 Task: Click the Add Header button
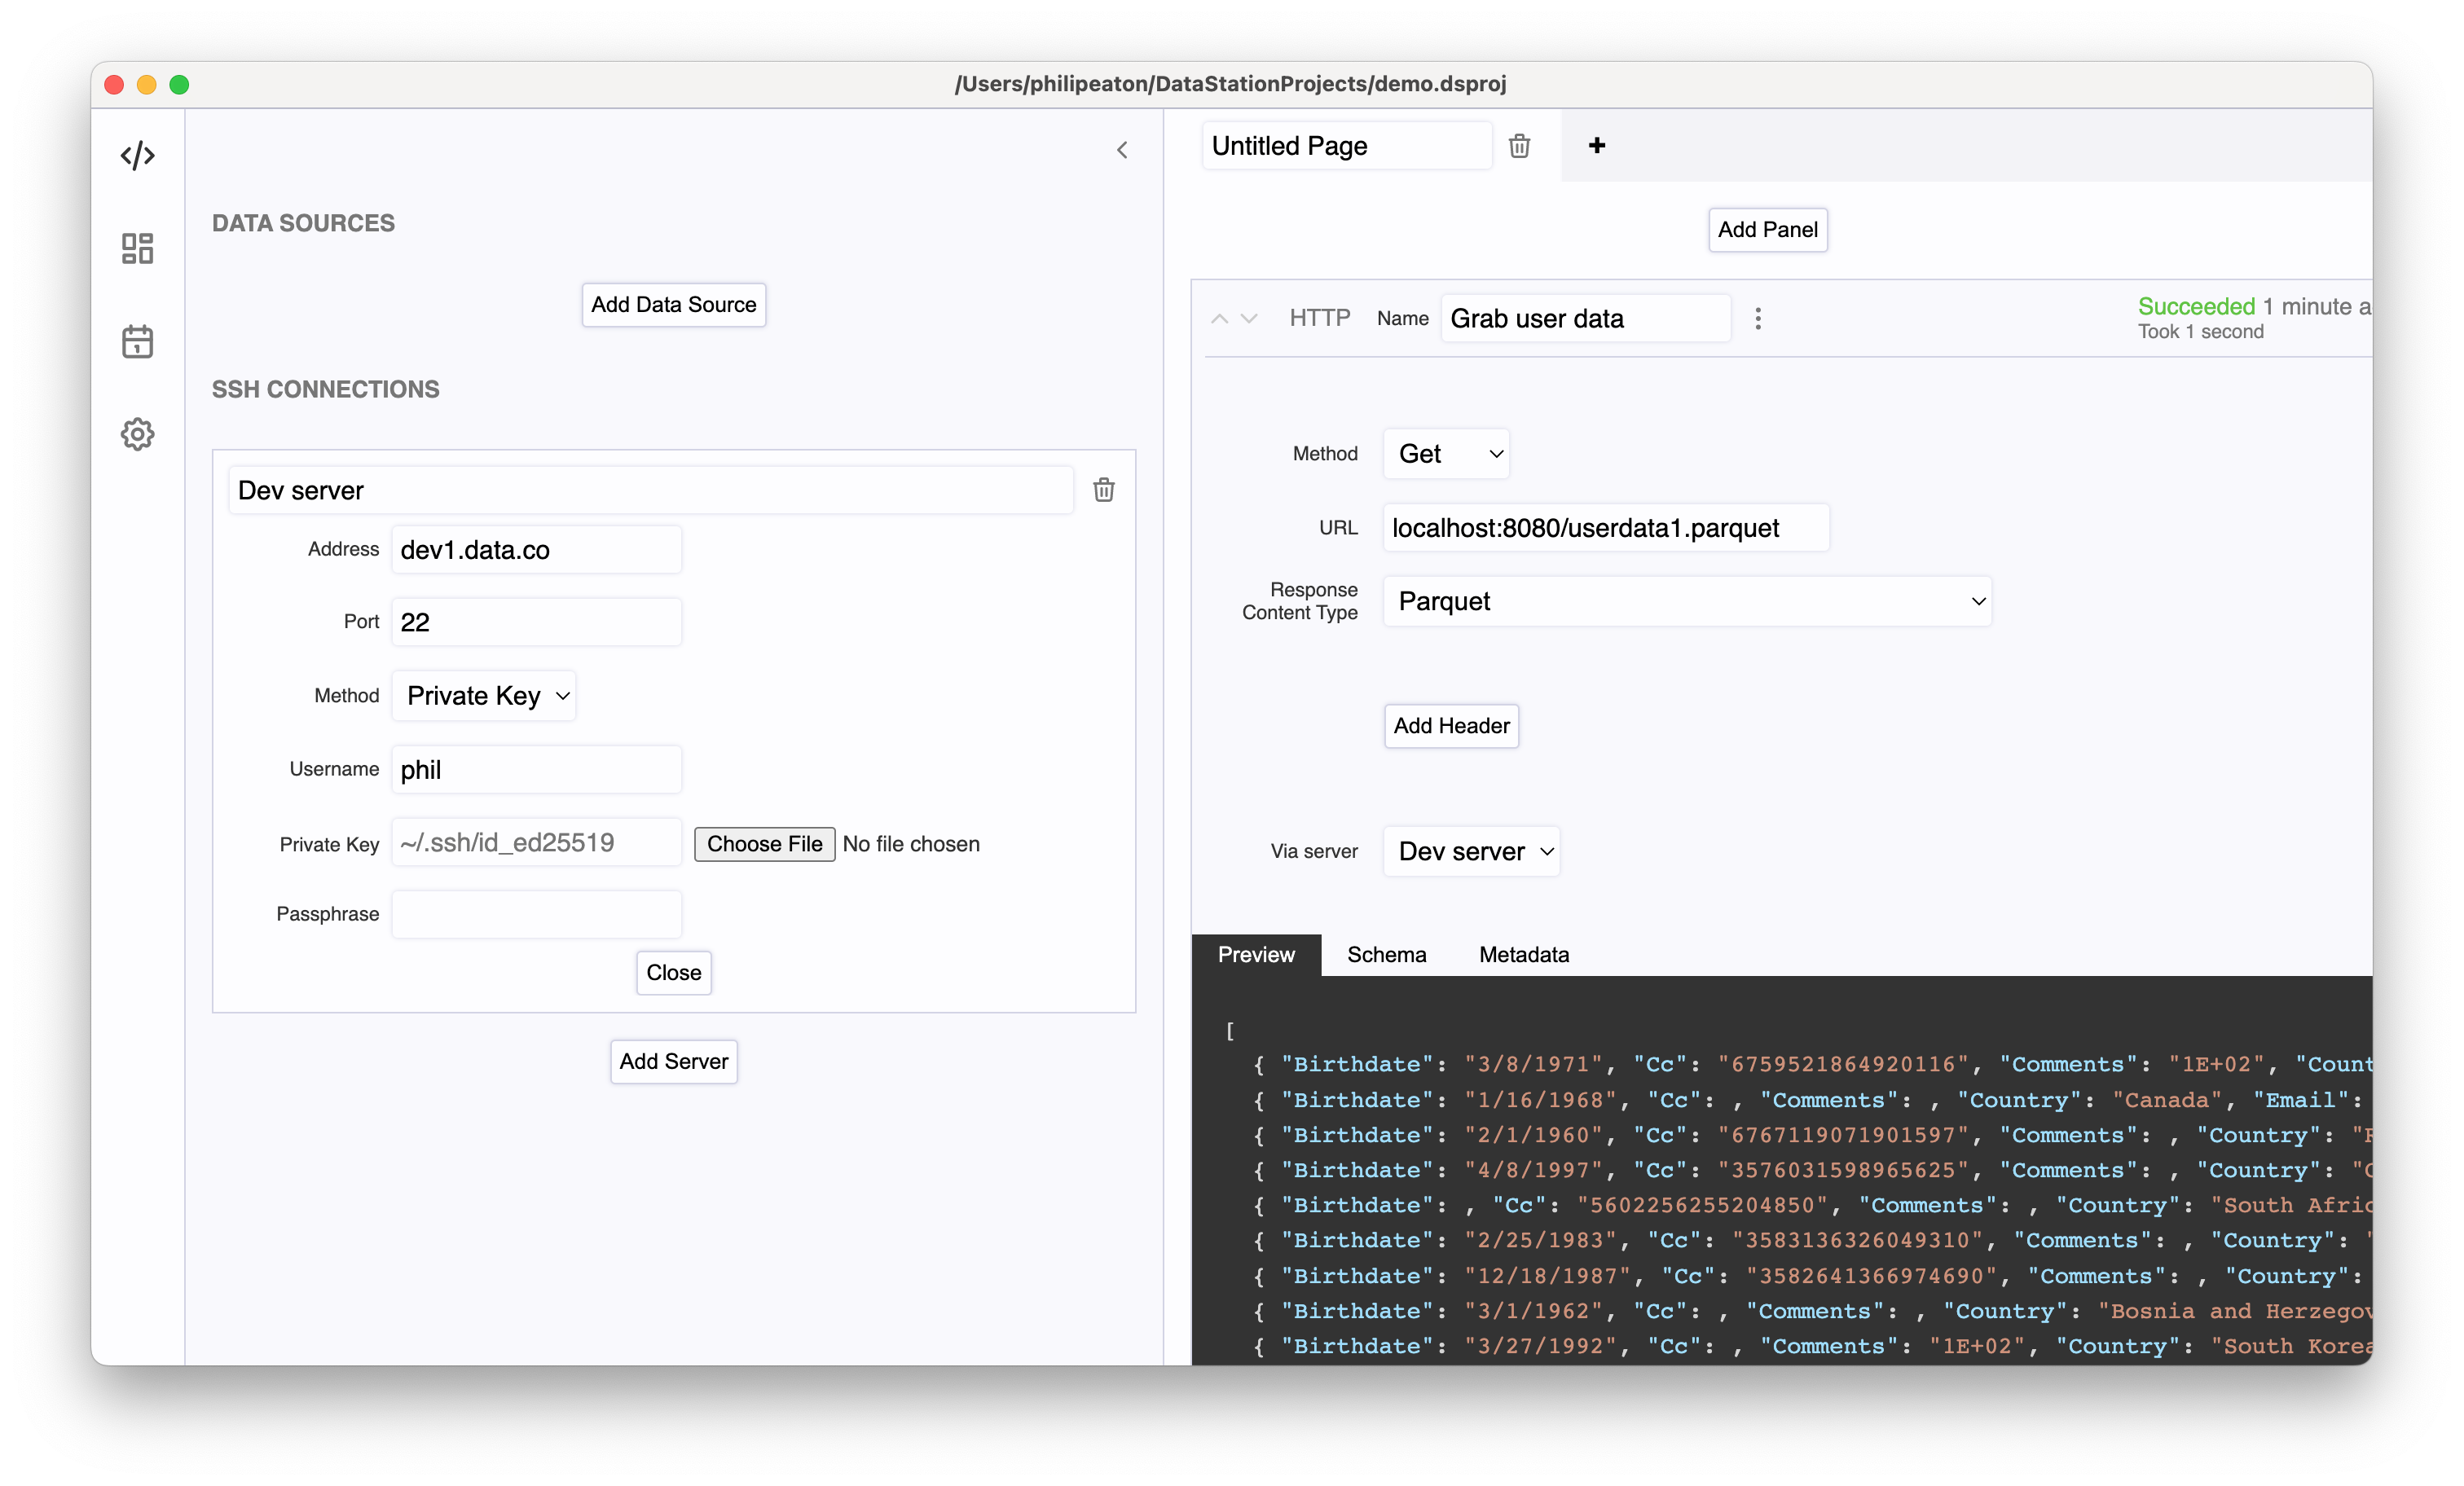1450,723
